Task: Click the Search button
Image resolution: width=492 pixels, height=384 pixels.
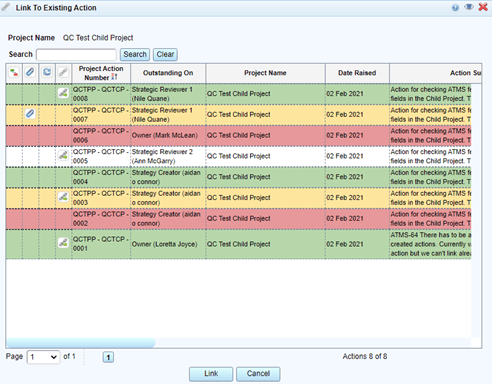Action: point(135,54)
